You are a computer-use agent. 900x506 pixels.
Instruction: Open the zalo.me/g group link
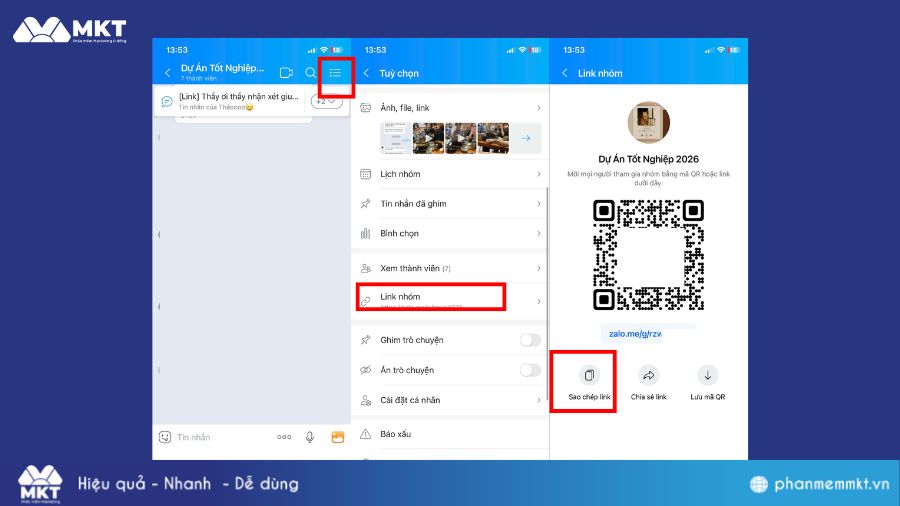pyautogui.click(x=635, y=333)
